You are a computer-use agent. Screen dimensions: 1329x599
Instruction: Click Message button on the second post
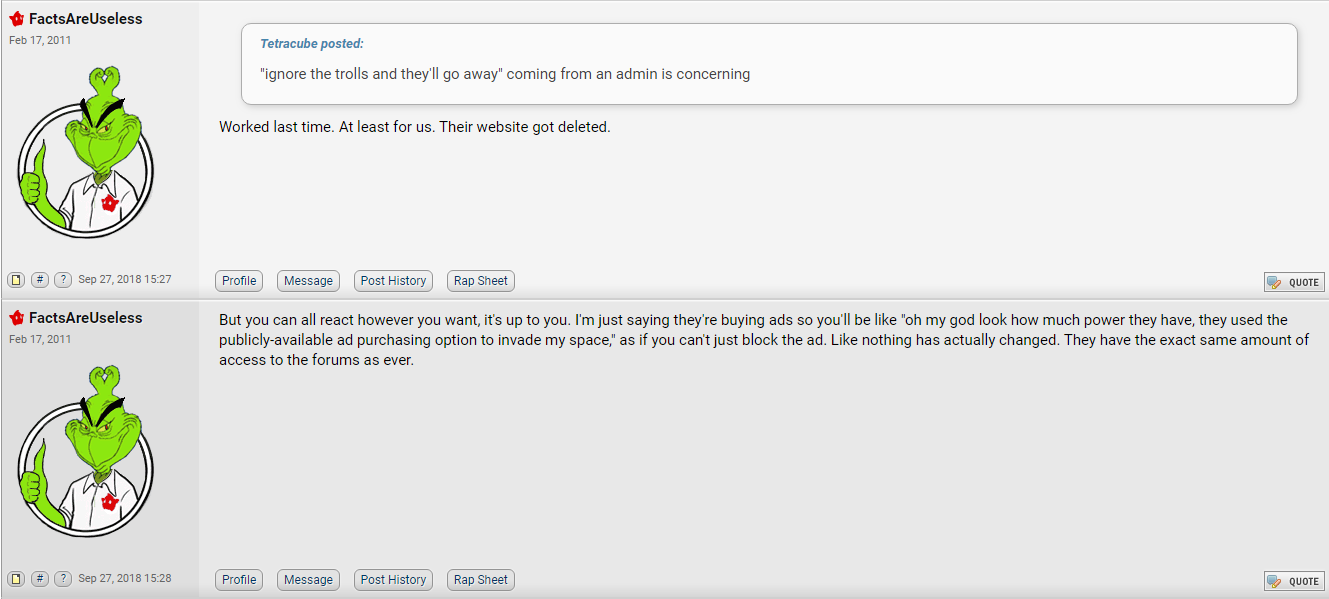tap(308, 580)
